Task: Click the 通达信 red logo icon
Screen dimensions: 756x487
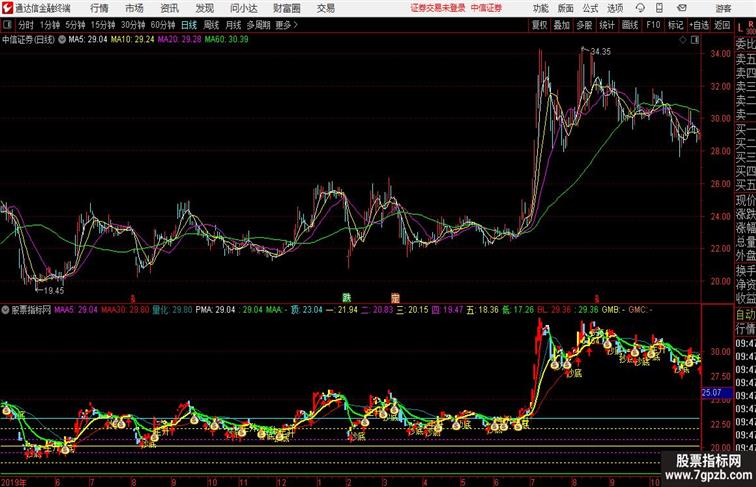Action: [7, 8]
